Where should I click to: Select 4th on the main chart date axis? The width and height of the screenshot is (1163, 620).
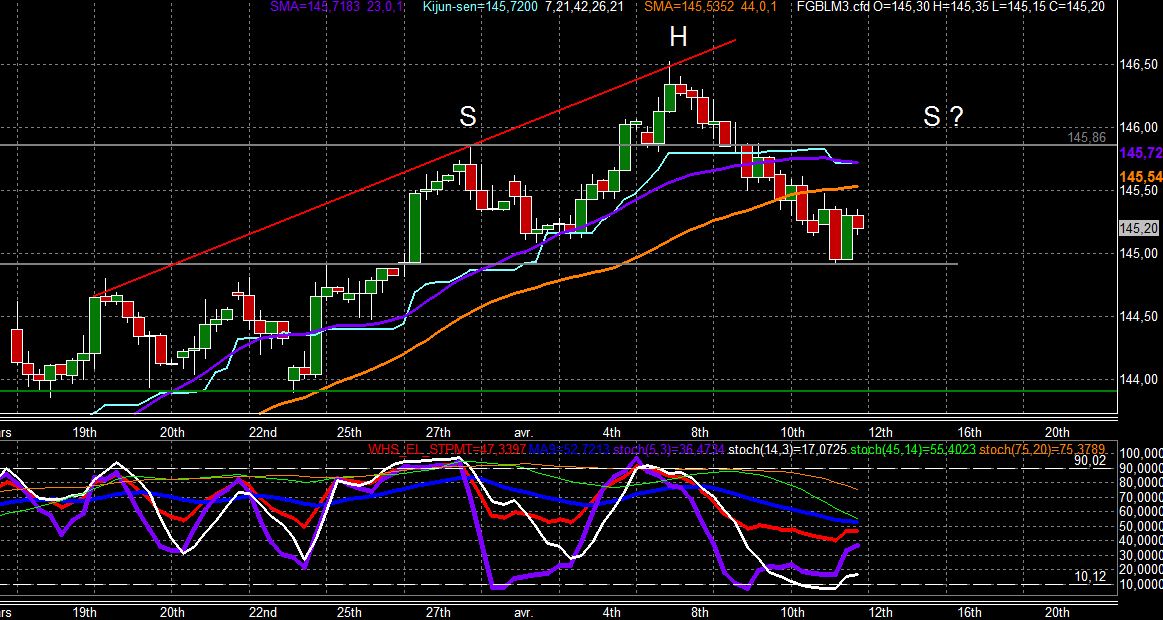click(x=612, y=432)
